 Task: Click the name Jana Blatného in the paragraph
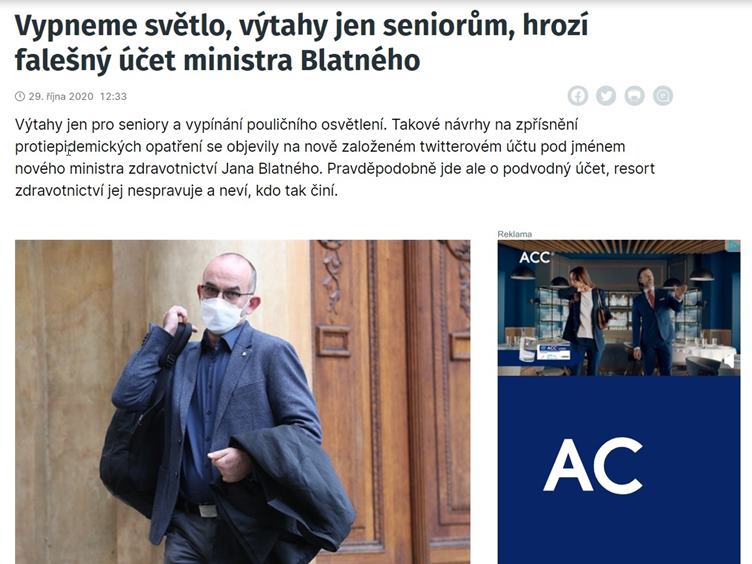272,168
